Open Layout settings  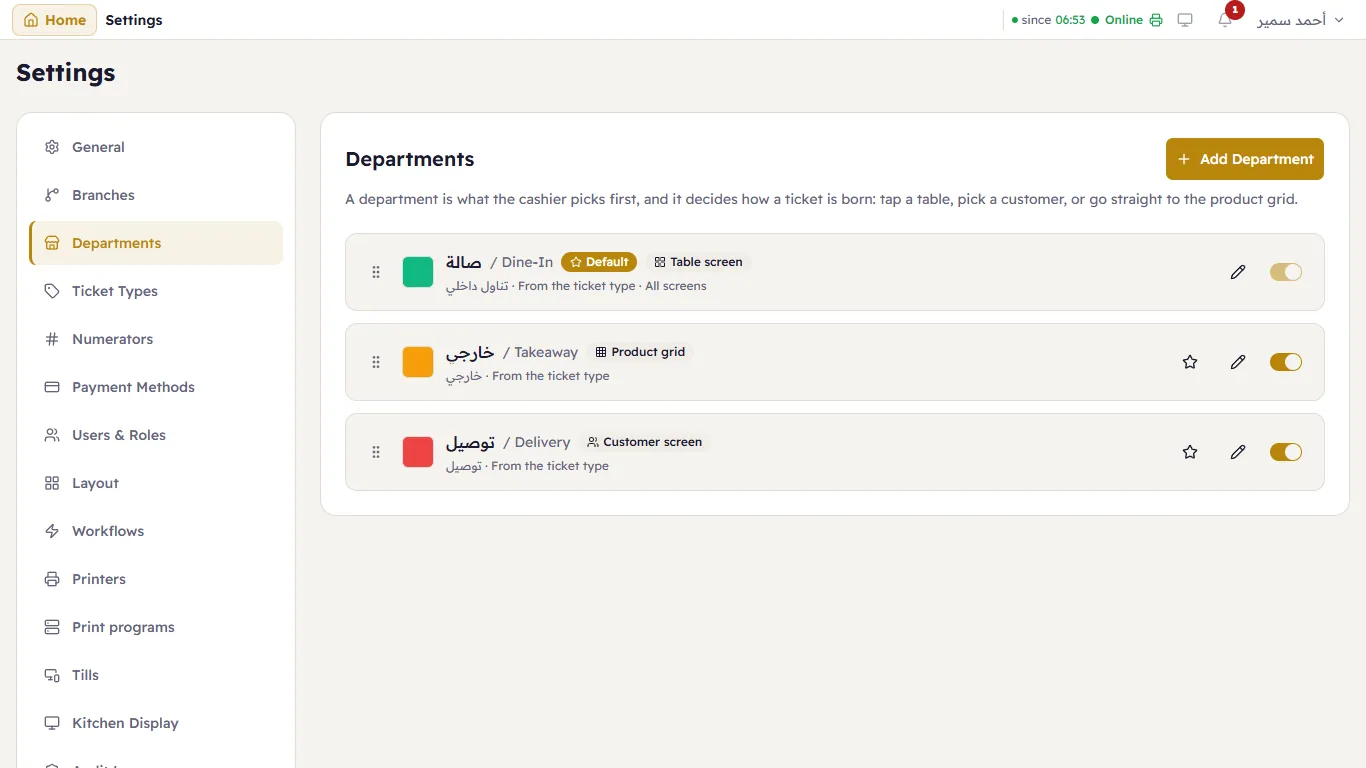[x=156, y=483]
